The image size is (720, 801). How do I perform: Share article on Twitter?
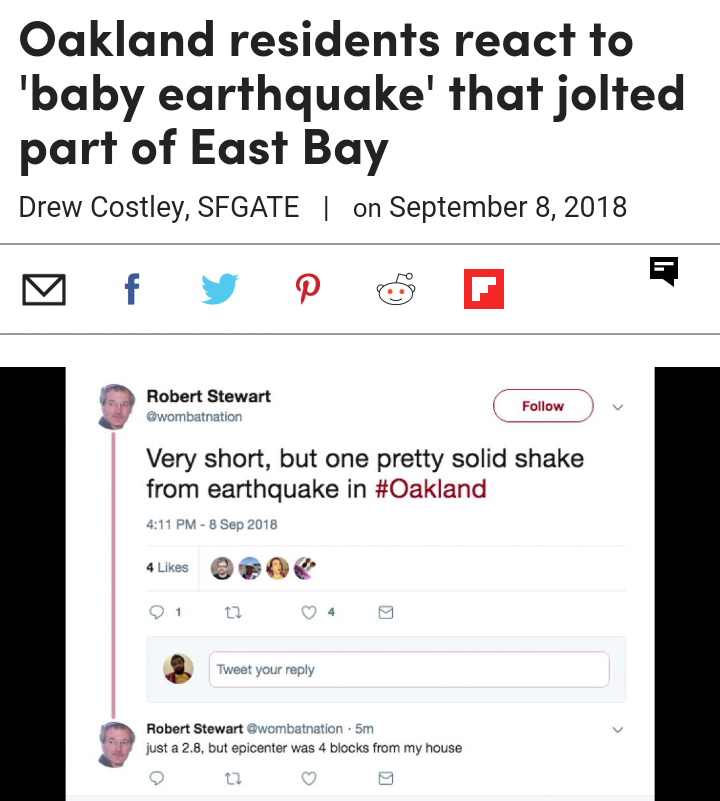[219, 290]
